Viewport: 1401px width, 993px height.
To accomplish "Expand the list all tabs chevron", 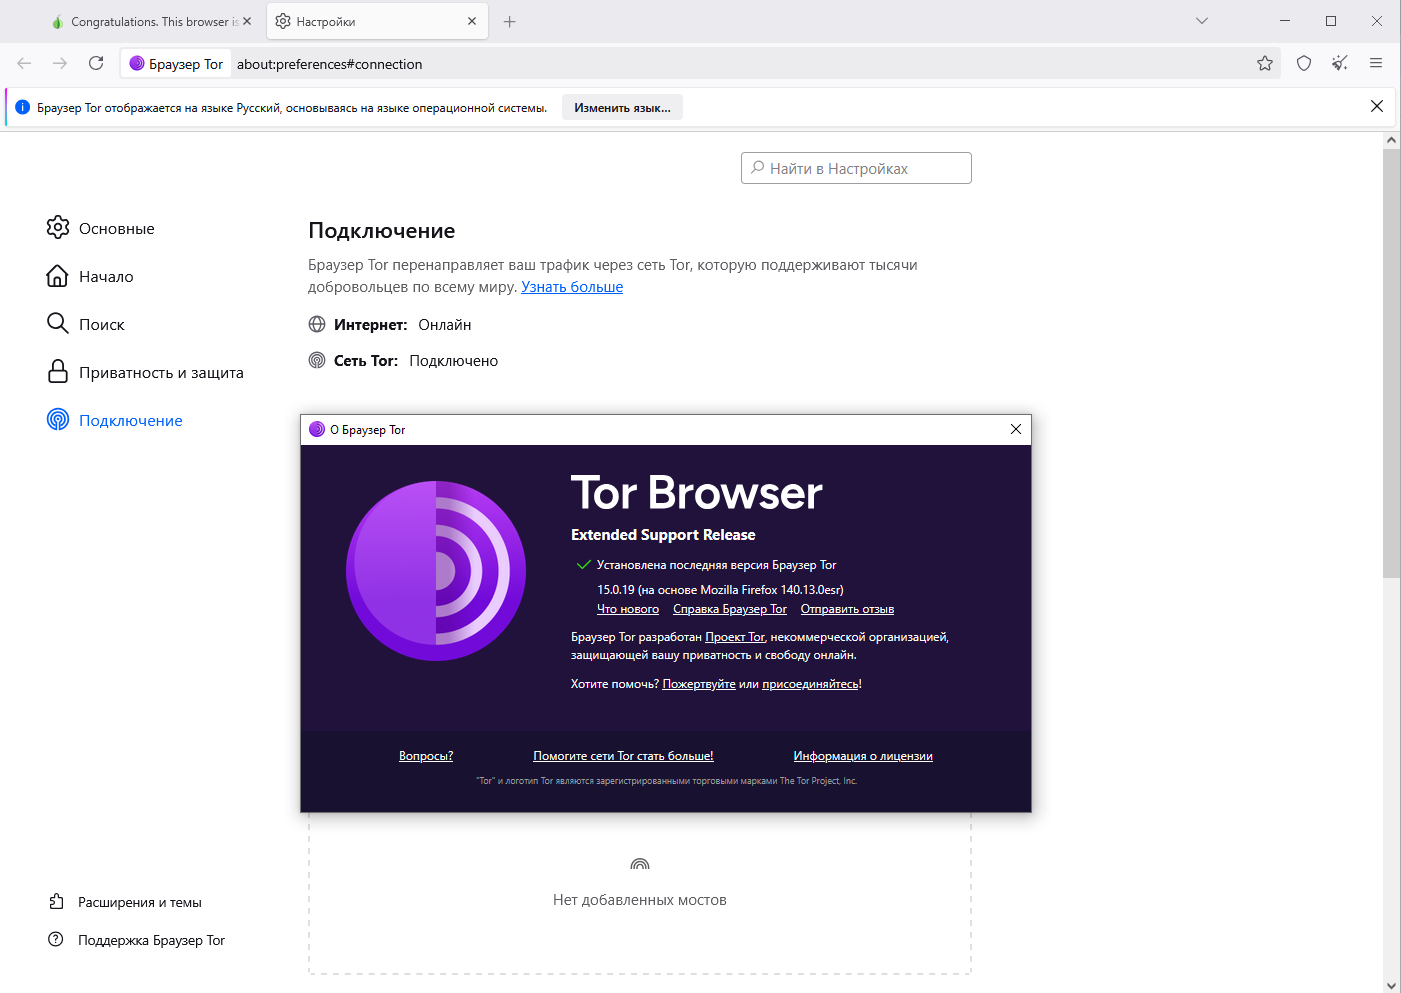I will [1202, 21].
